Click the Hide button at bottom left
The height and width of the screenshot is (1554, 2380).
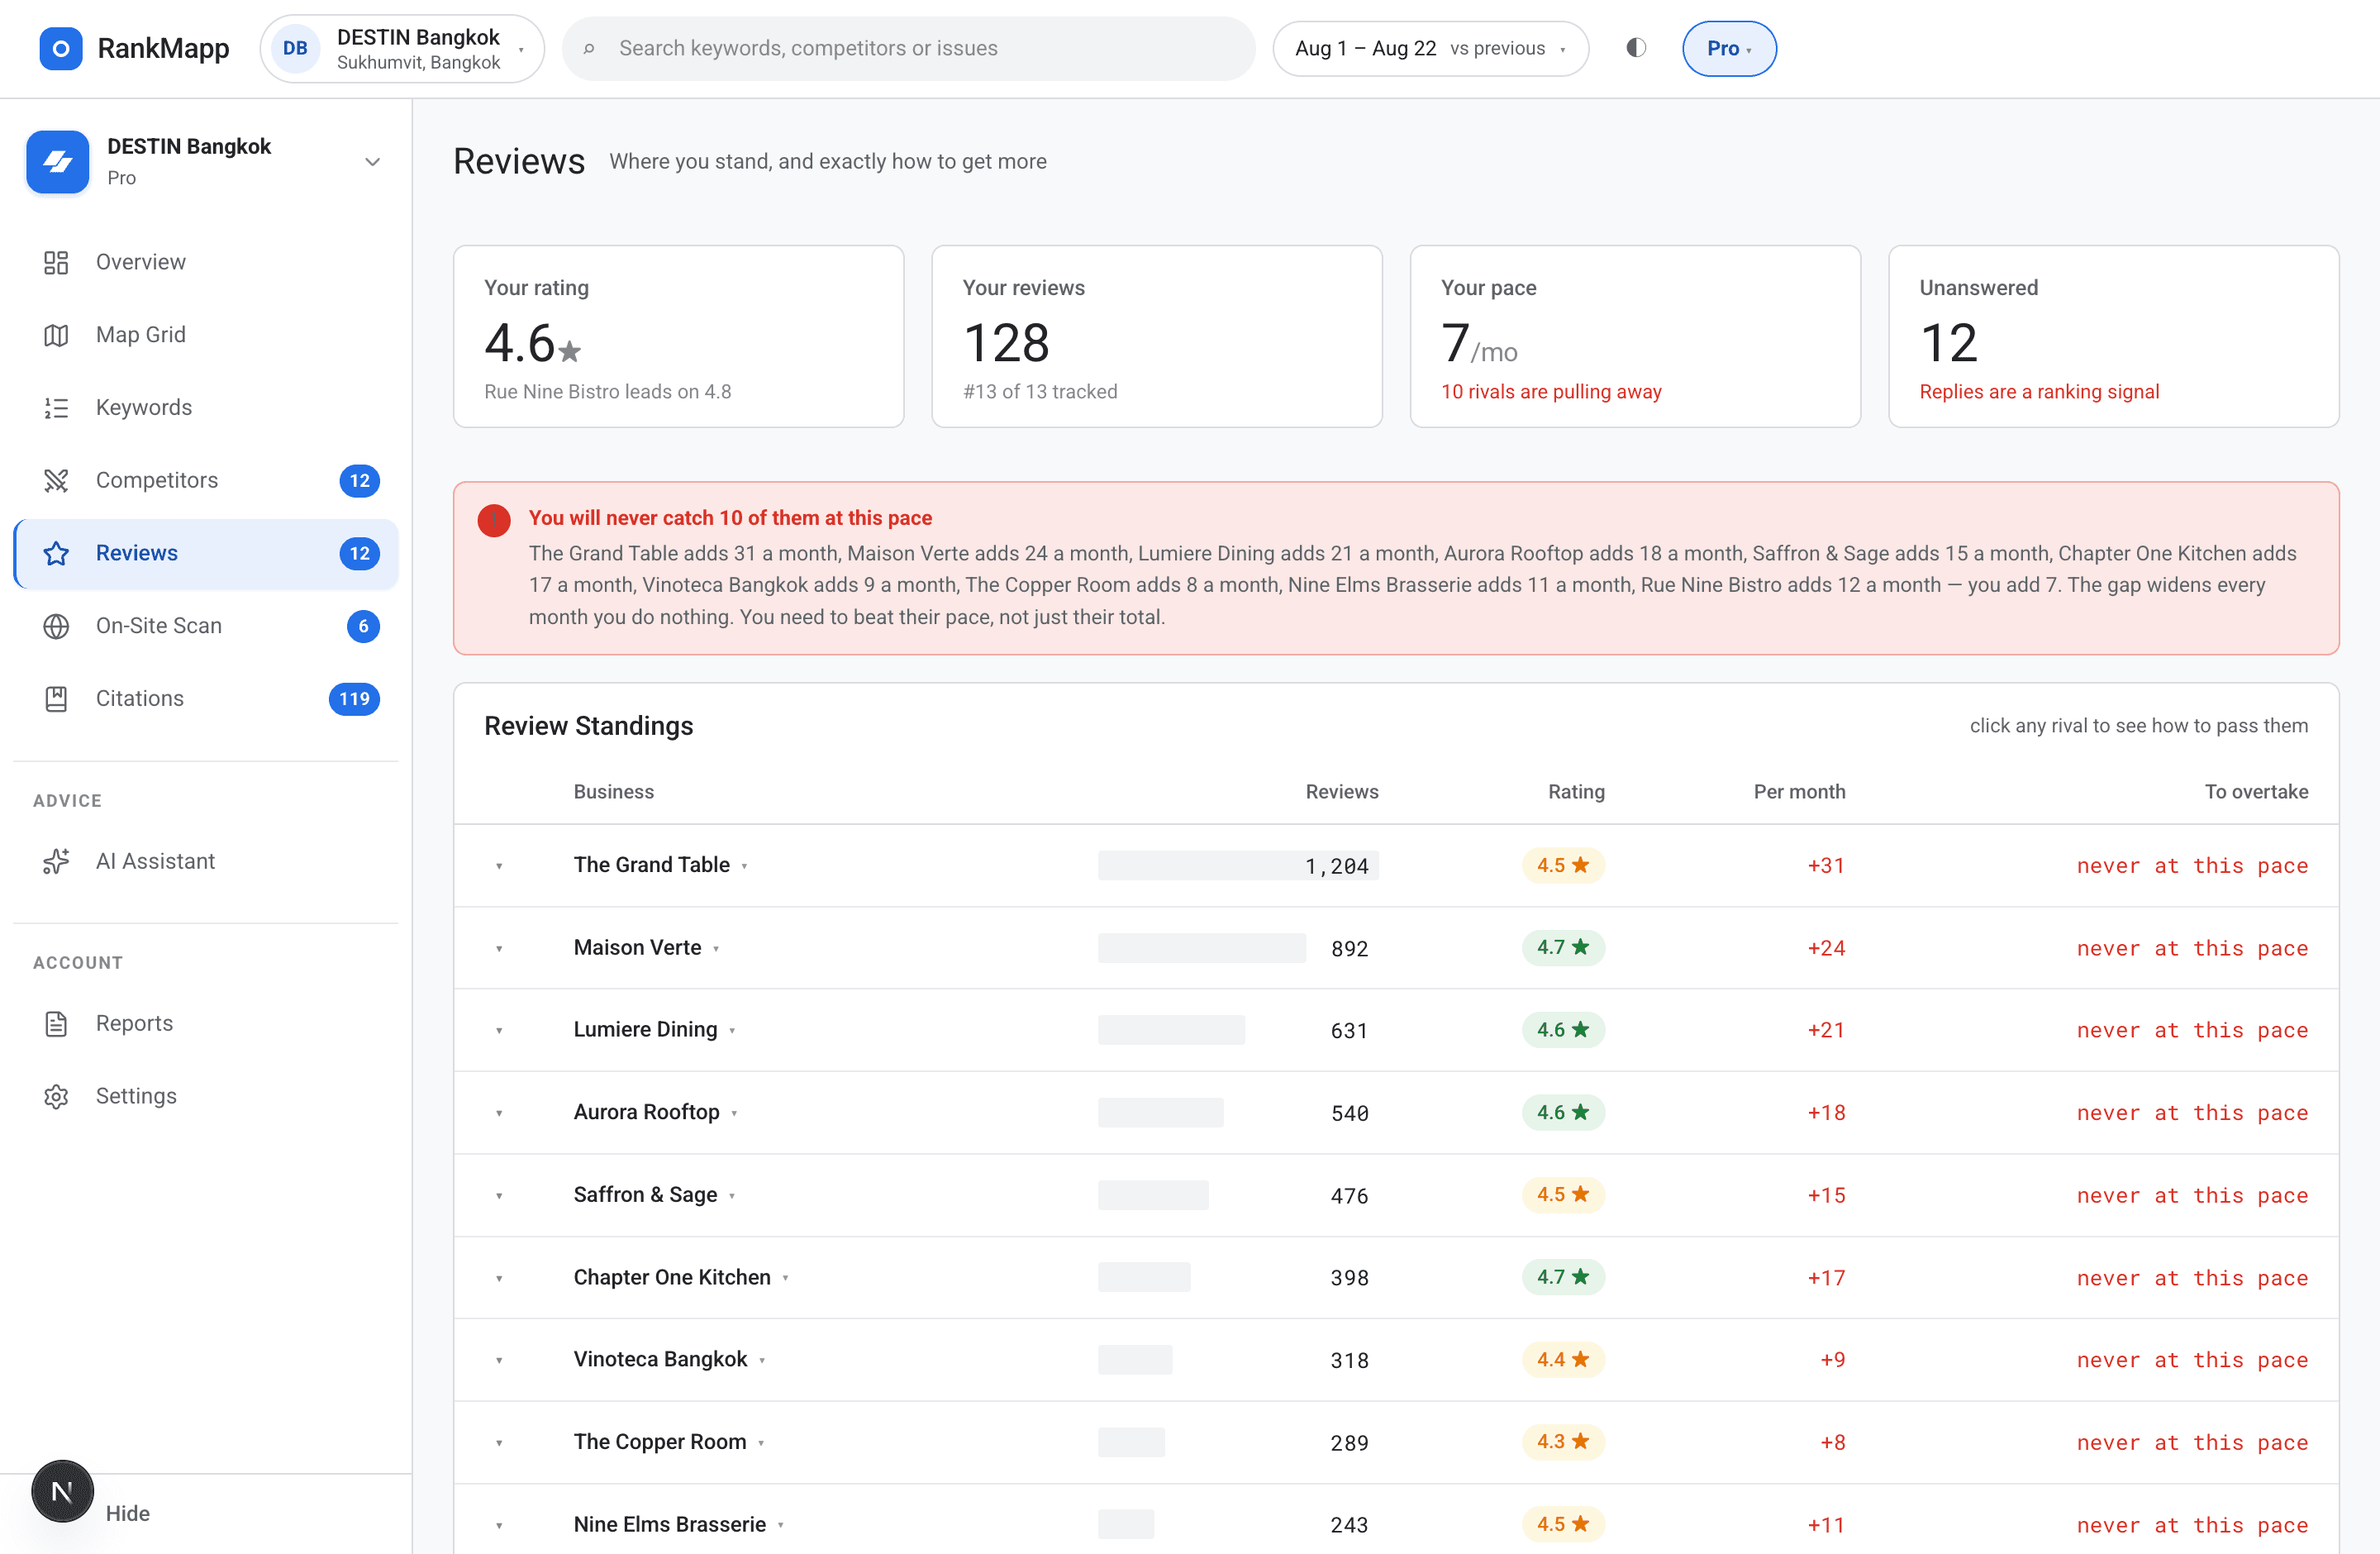[x=128, y=1513]
